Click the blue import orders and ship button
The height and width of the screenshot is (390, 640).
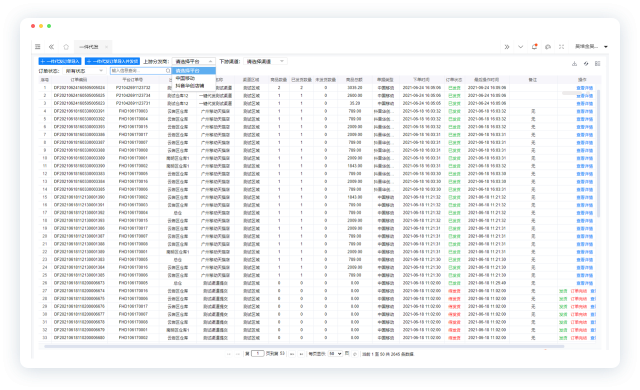pyautogui.click(x=112, y=61)
